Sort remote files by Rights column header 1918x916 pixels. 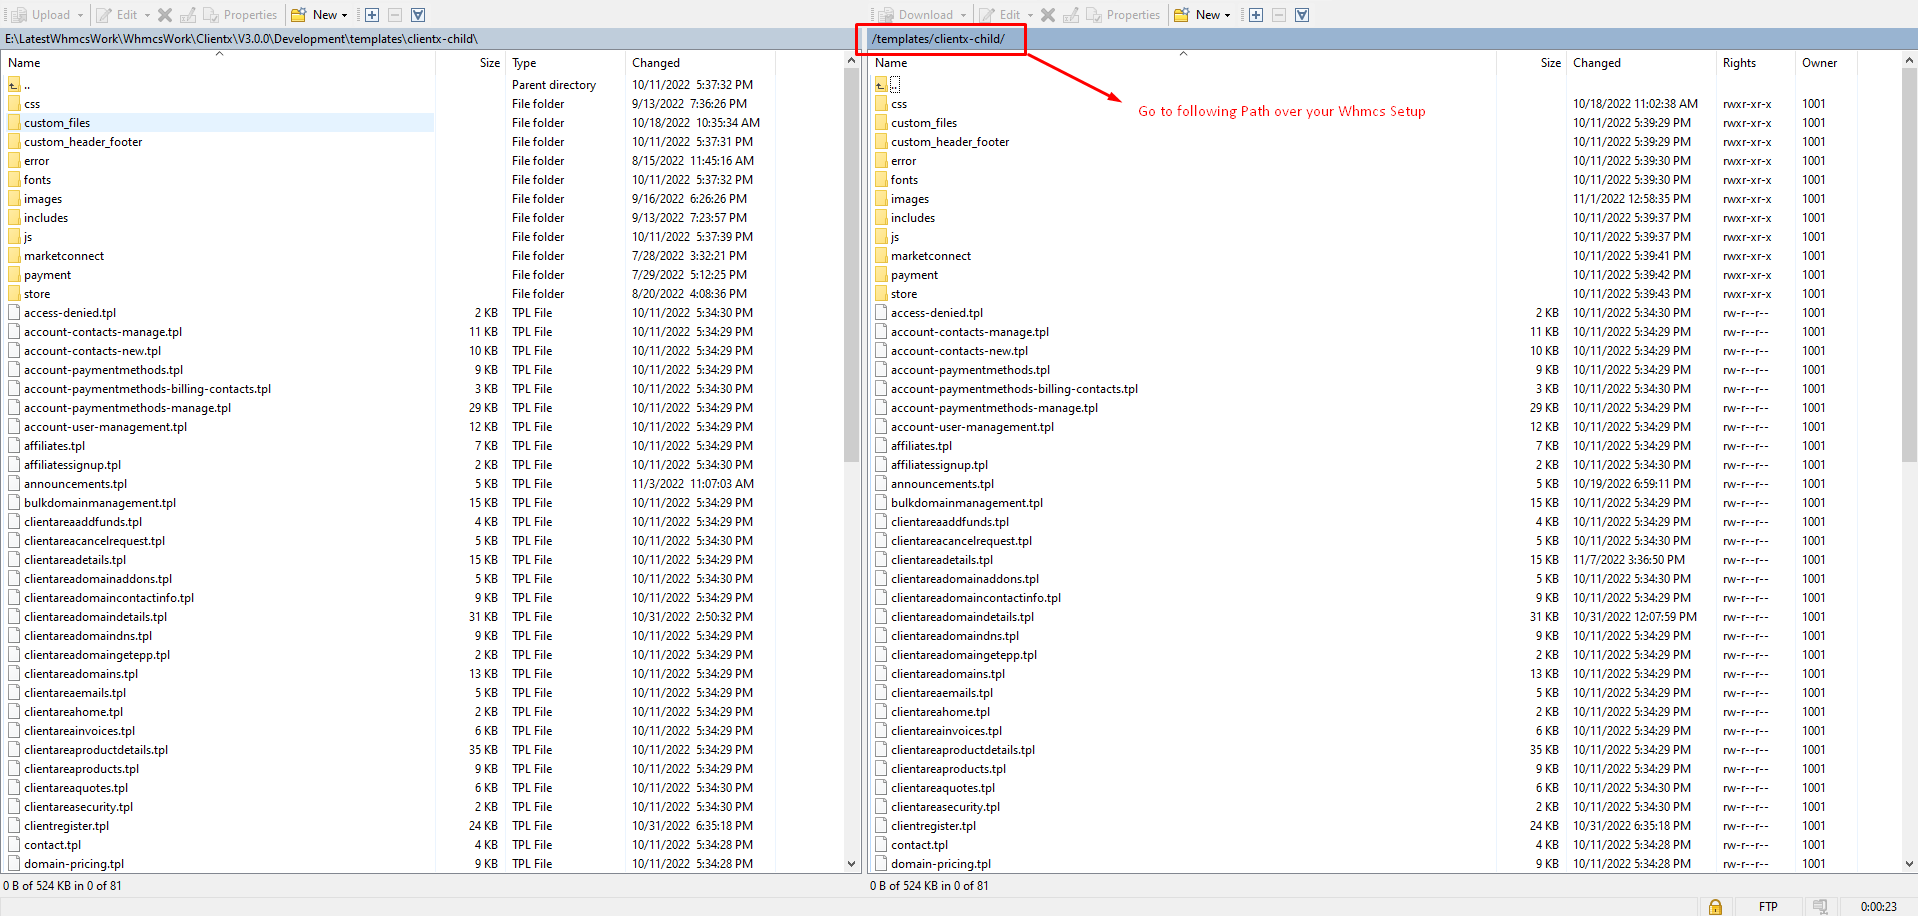pos(1739,63)
